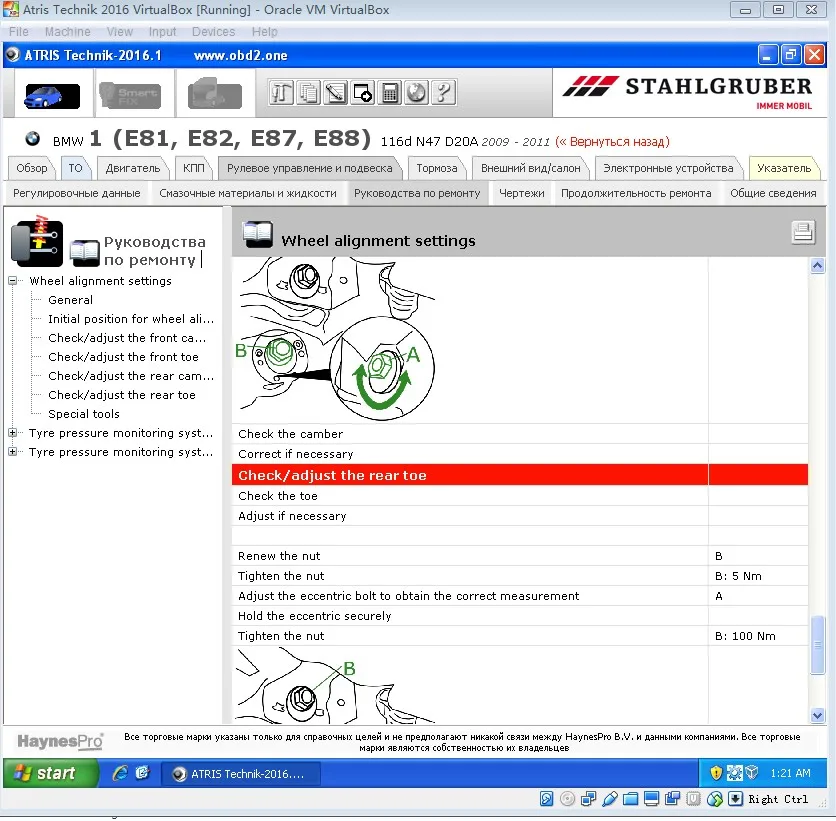Click the B: 100 Nm torque value
The image size is (836, 821).
(745, 636)
